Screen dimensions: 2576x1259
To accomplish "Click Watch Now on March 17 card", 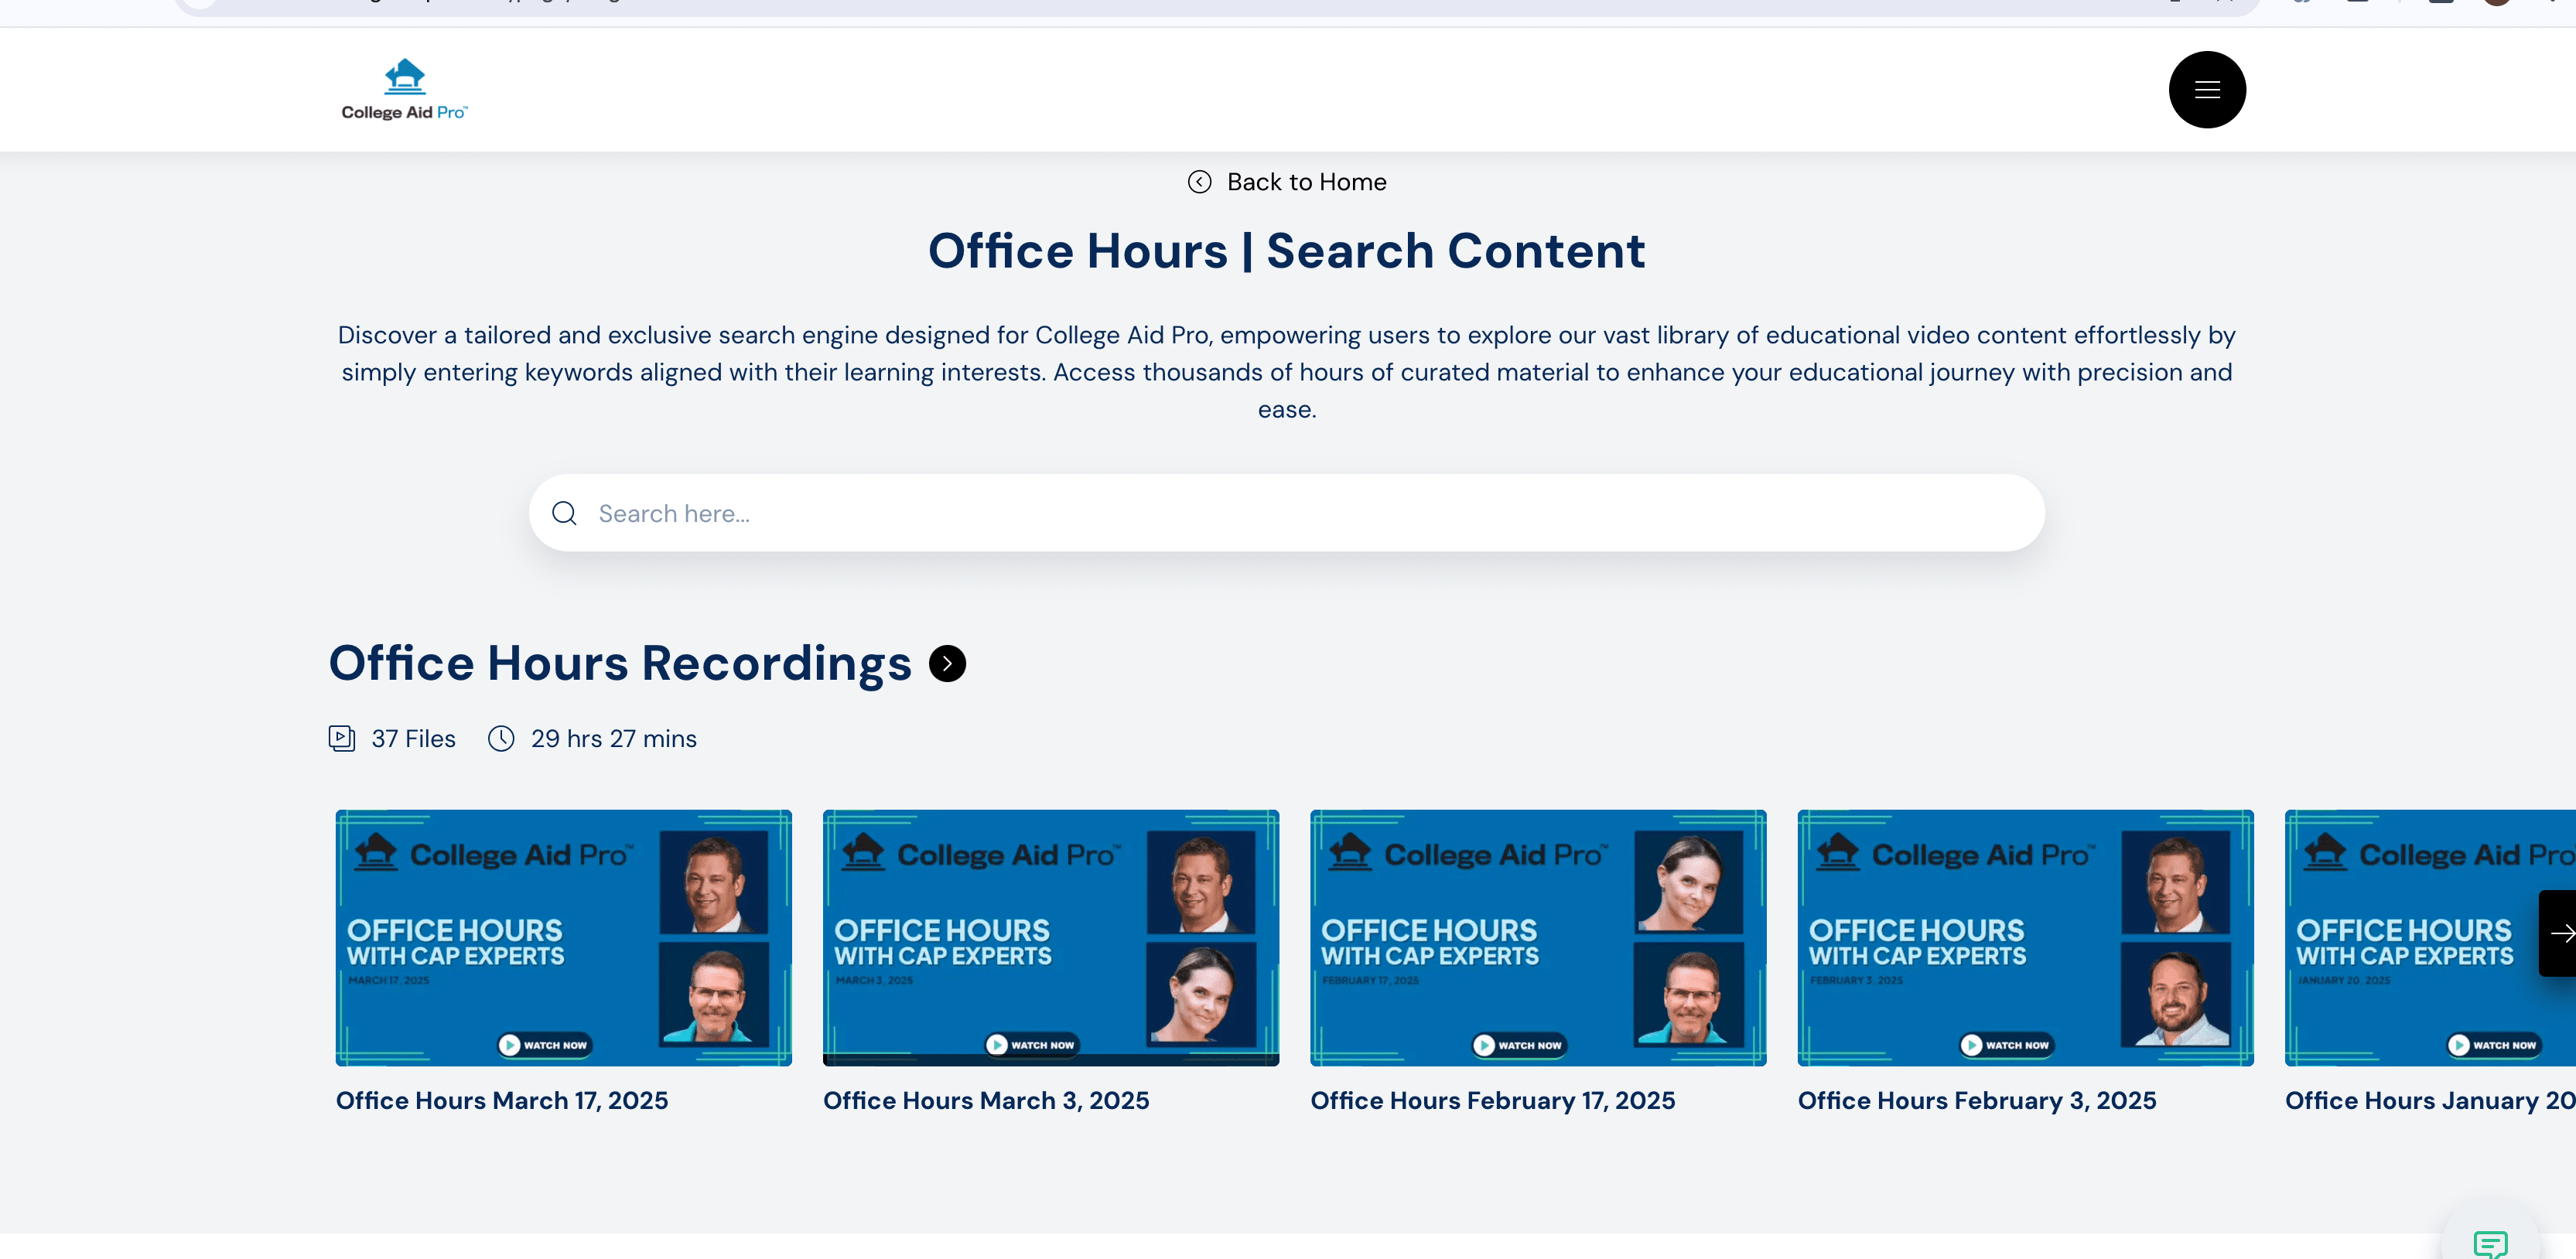I will [545, 1045].
